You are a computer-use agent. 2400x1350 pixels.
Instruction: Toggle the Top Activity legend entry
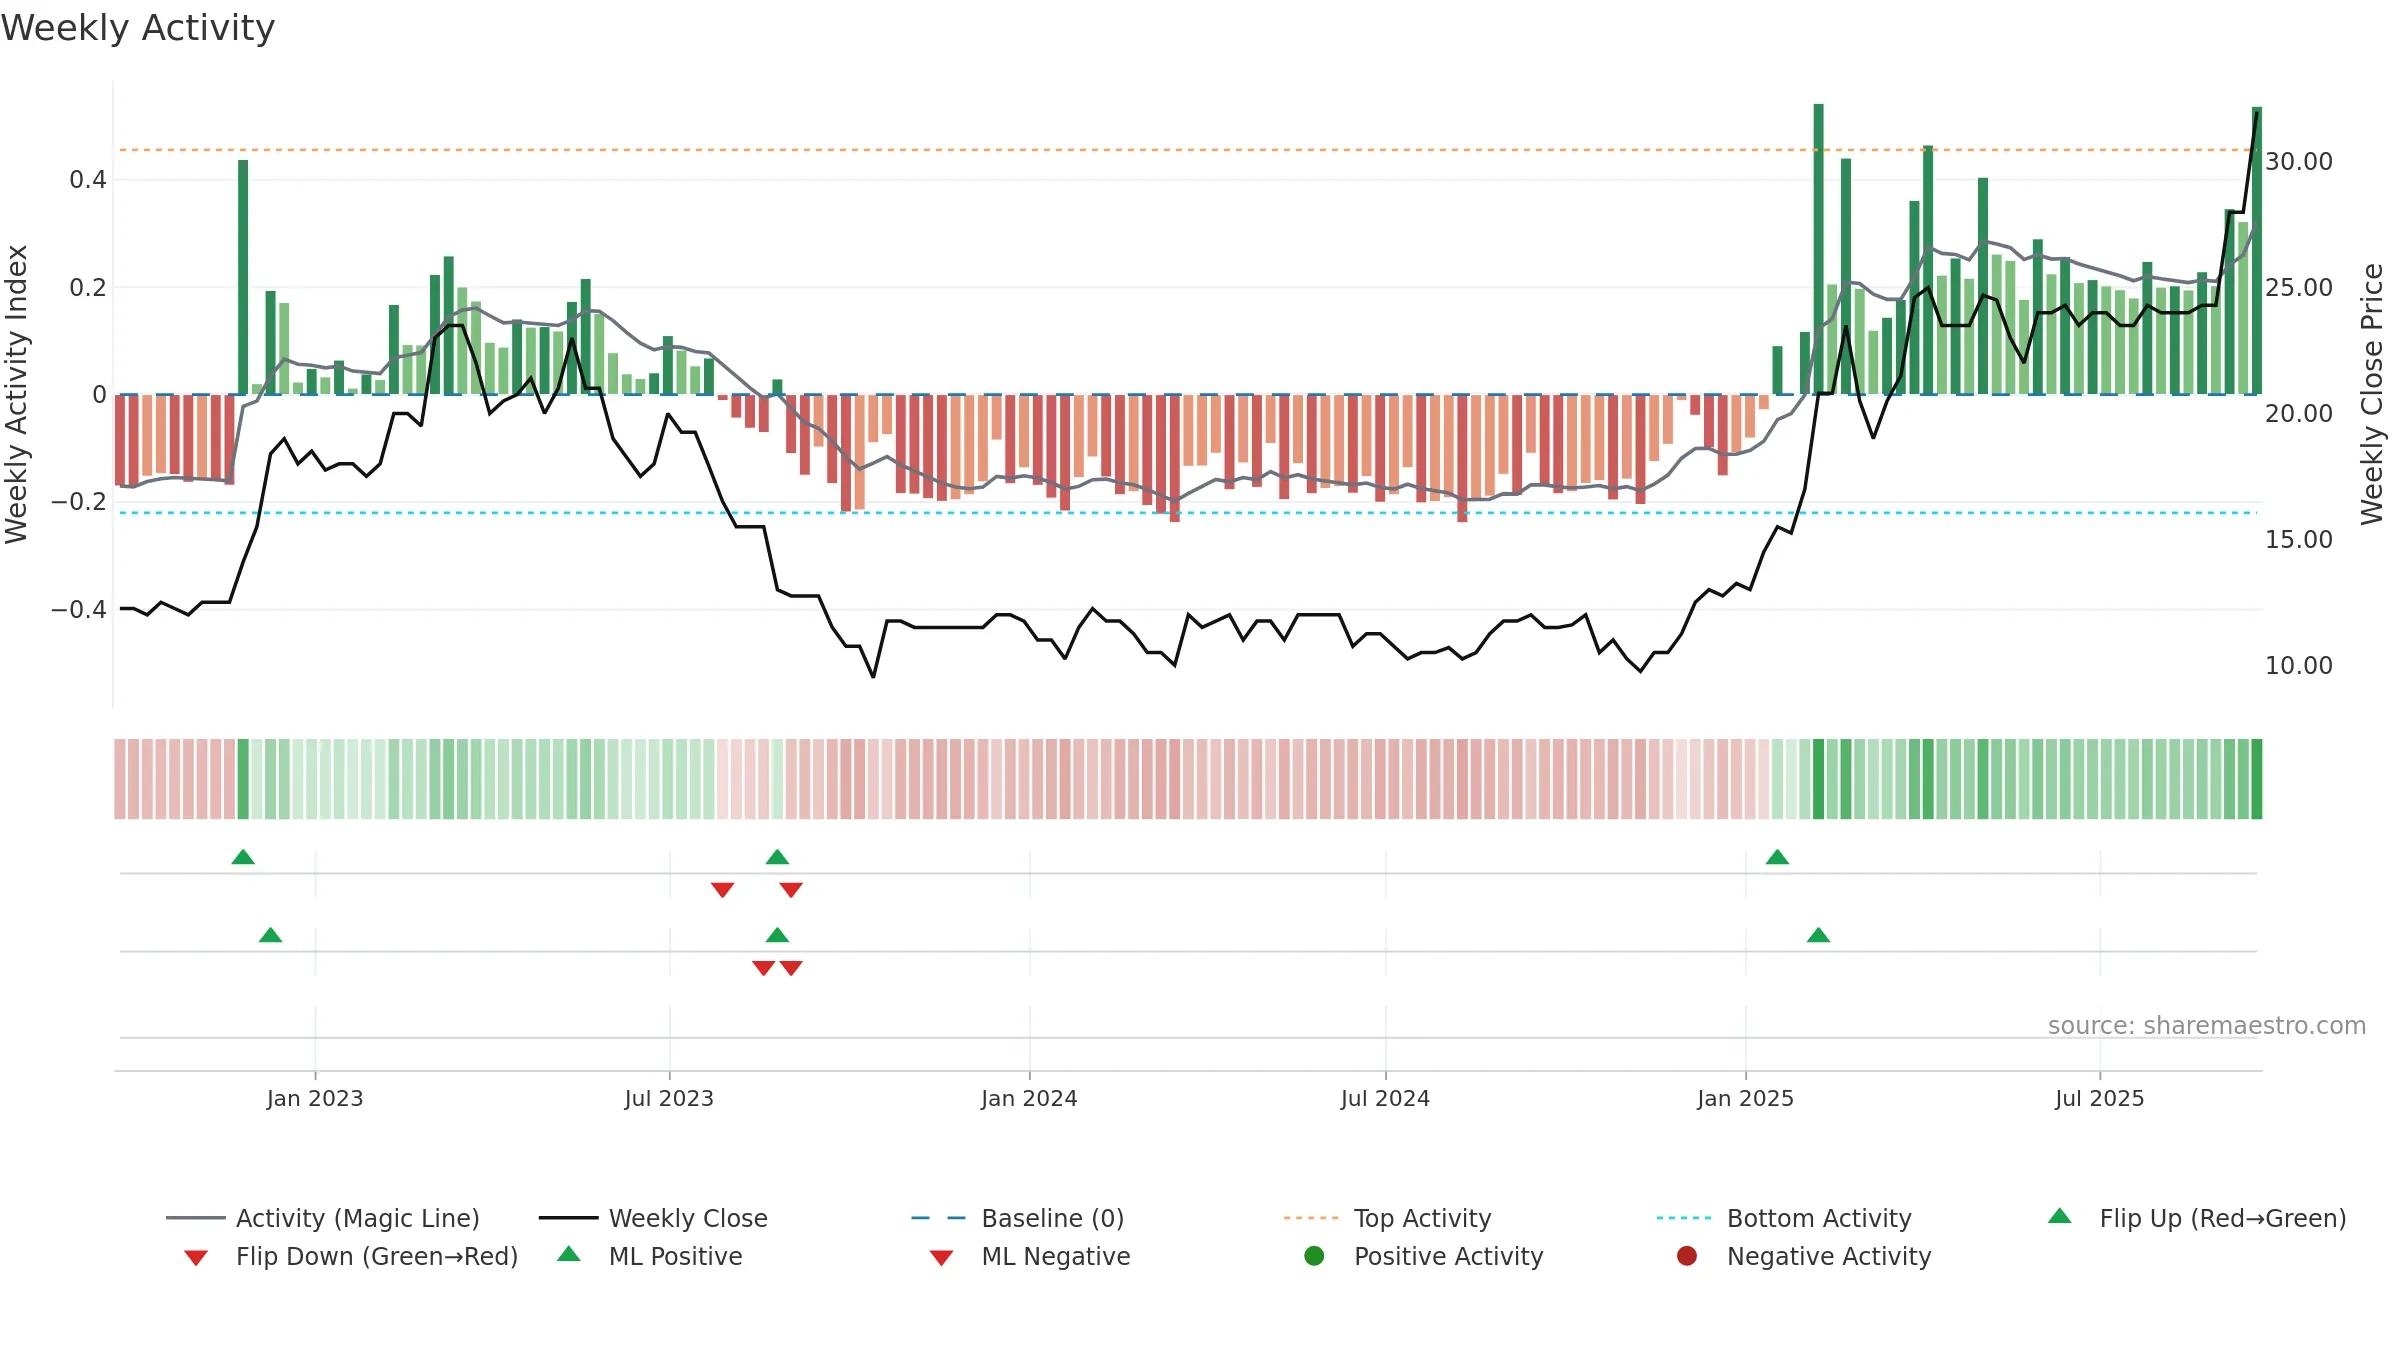click(x=1388, y=1218)
